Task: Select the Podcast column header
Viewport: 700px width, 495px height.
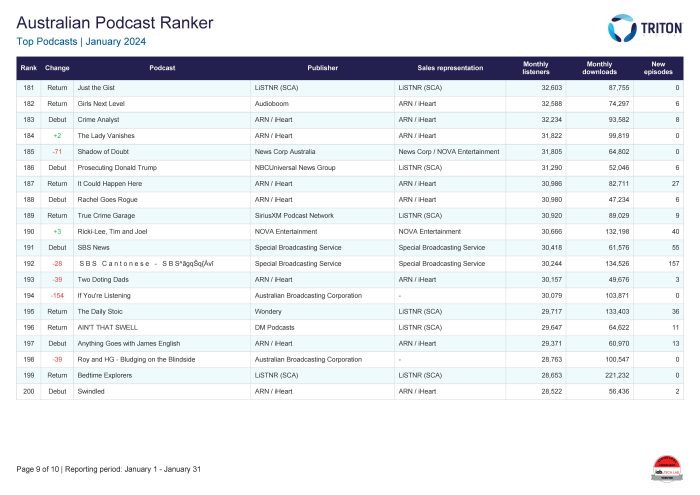Action: 162,68
